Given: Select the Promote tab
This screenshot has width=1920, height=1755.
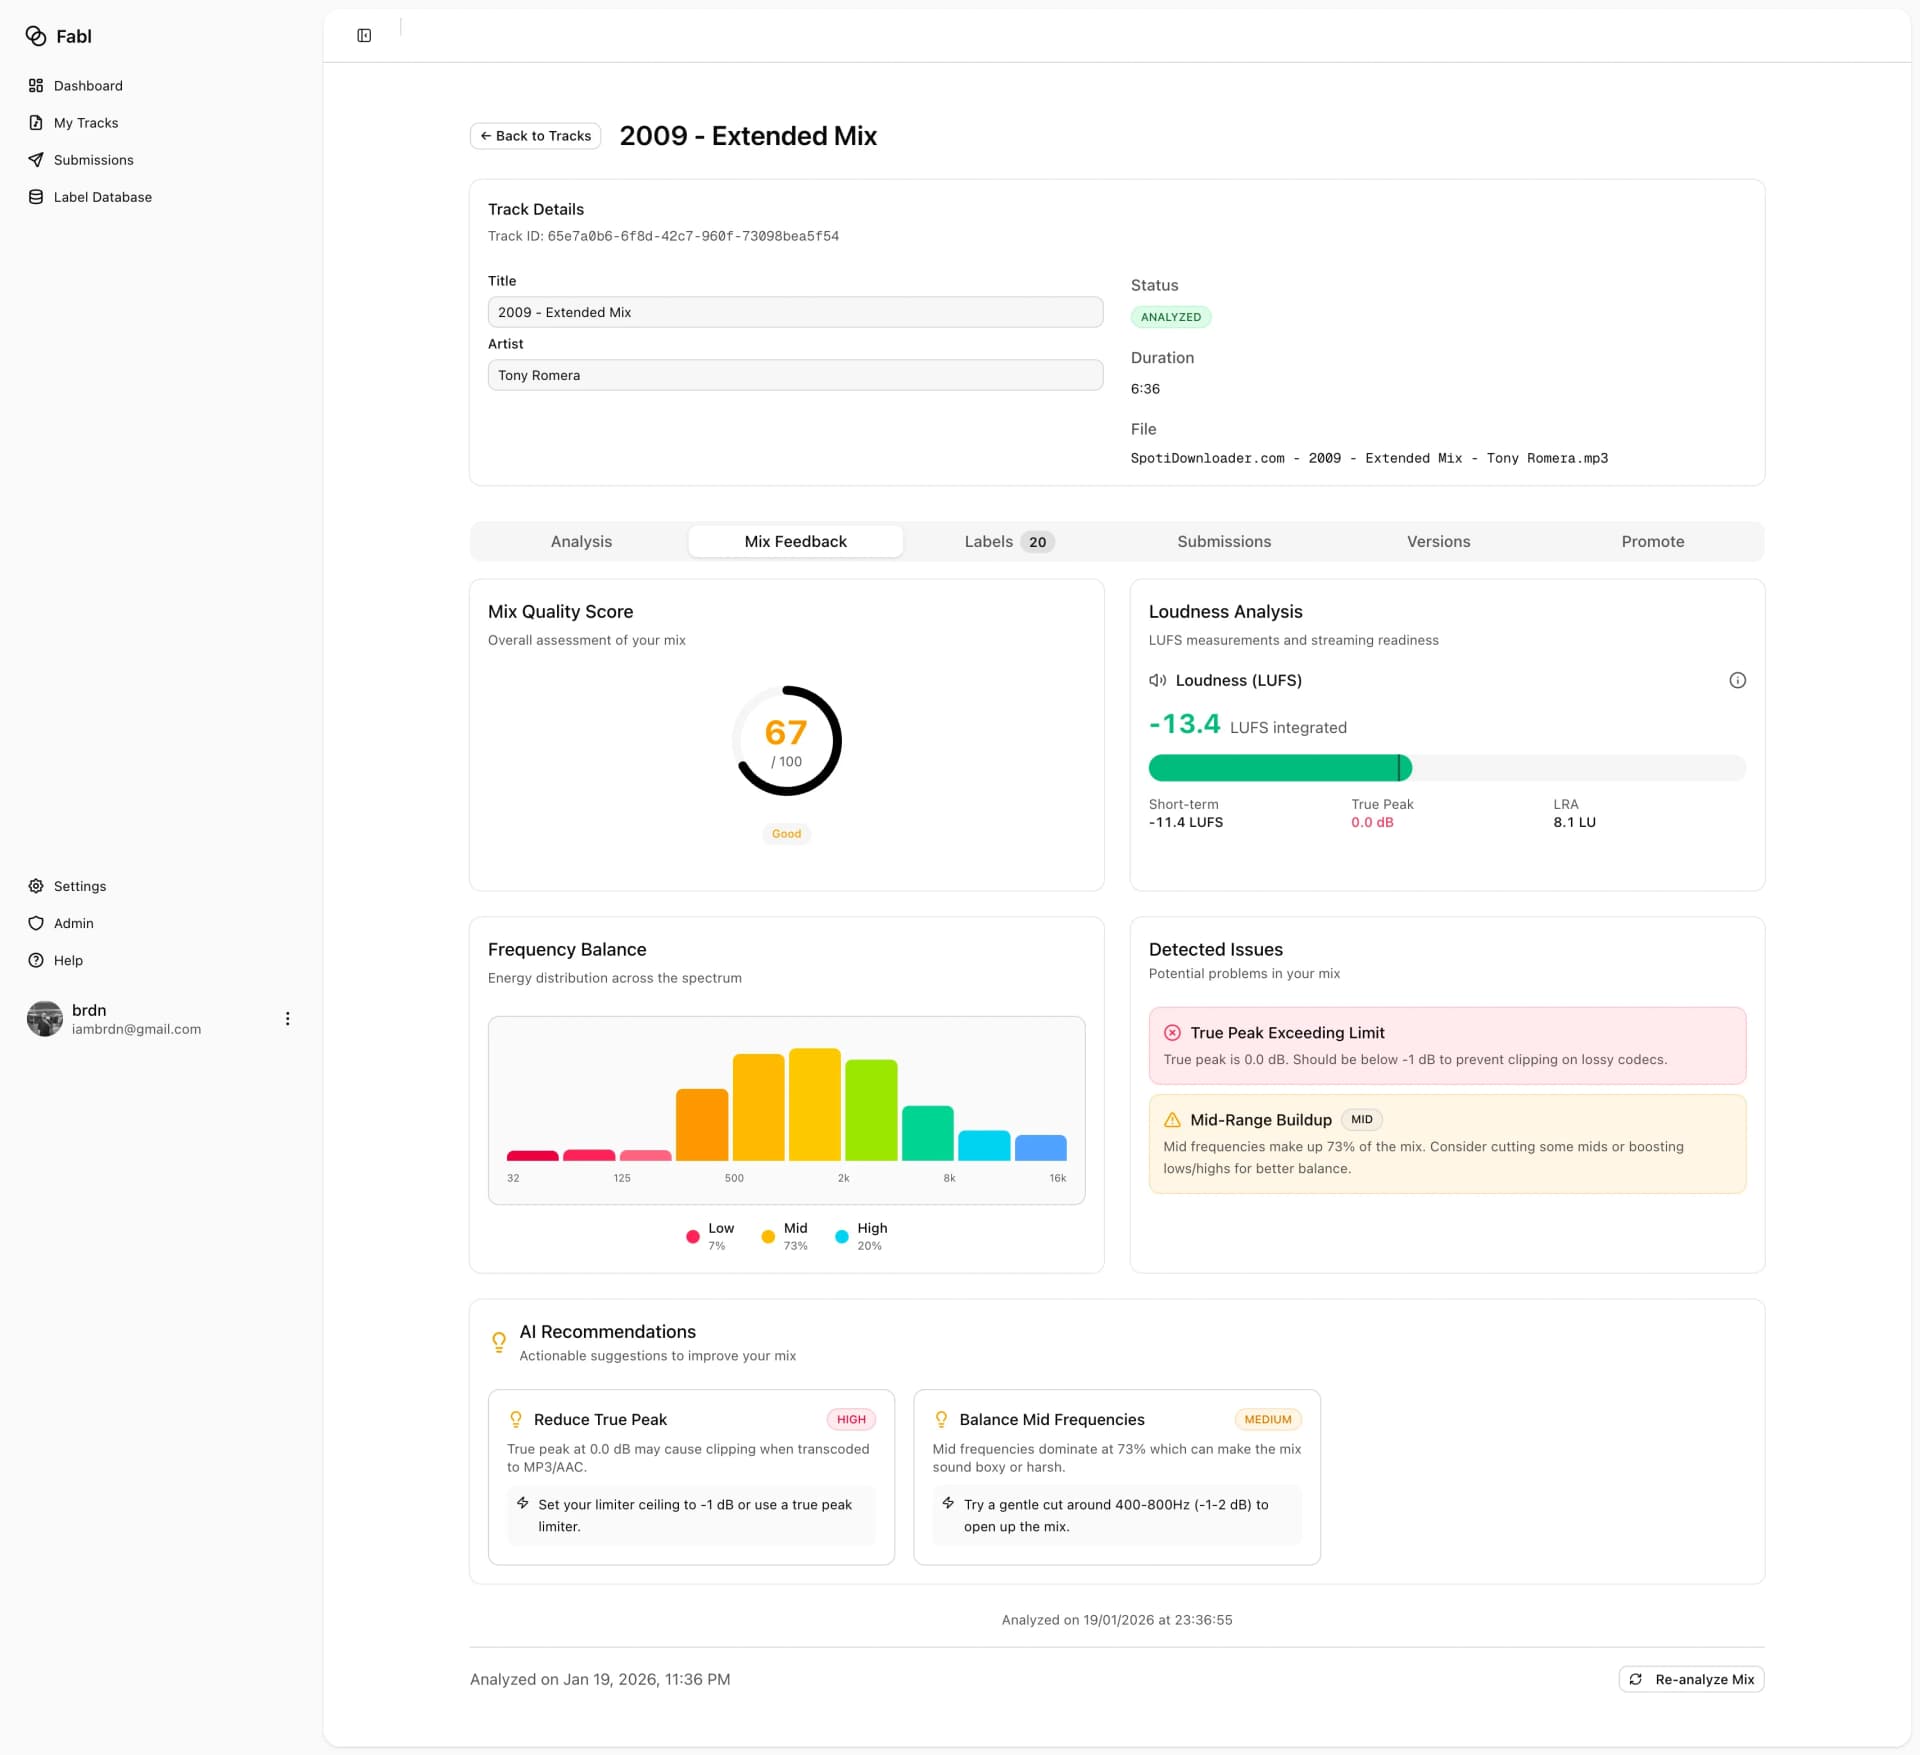Looking at the screenshot, I should coord(1652,541).
